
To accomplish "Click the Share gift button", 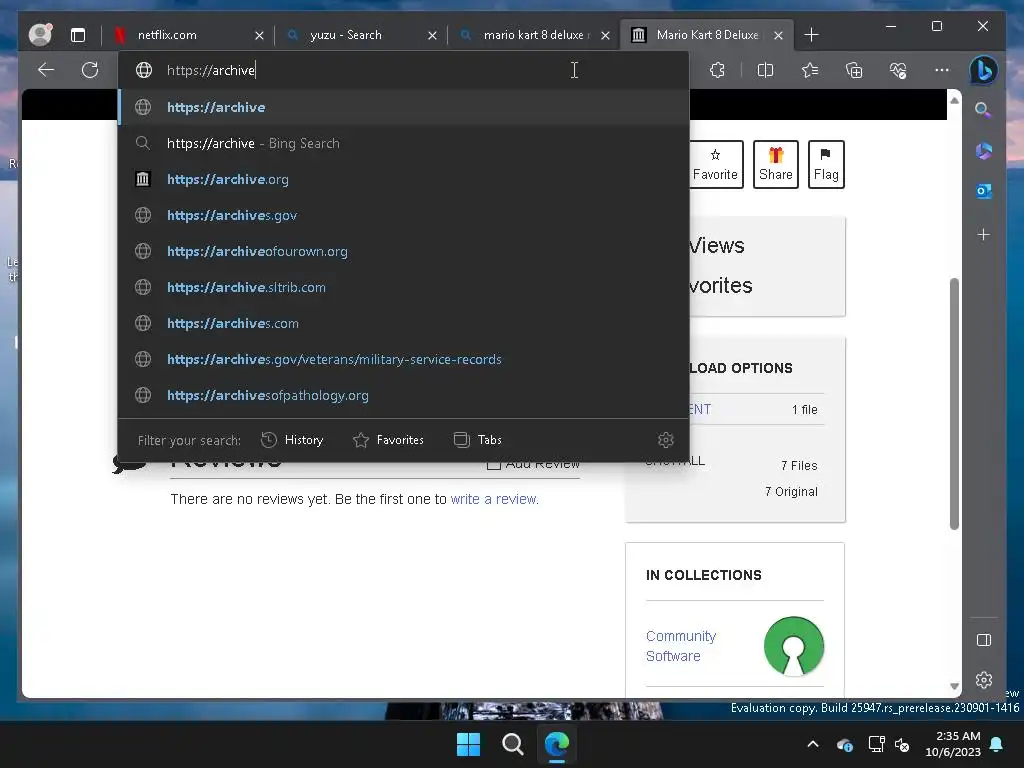I will 775,165.
